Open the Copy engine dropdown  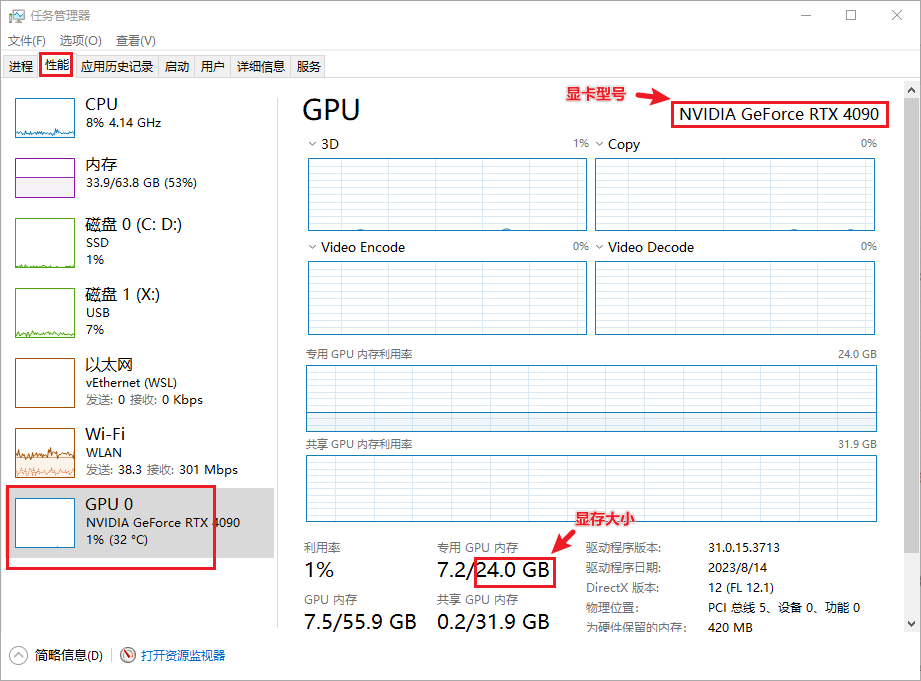pos(599,144)
